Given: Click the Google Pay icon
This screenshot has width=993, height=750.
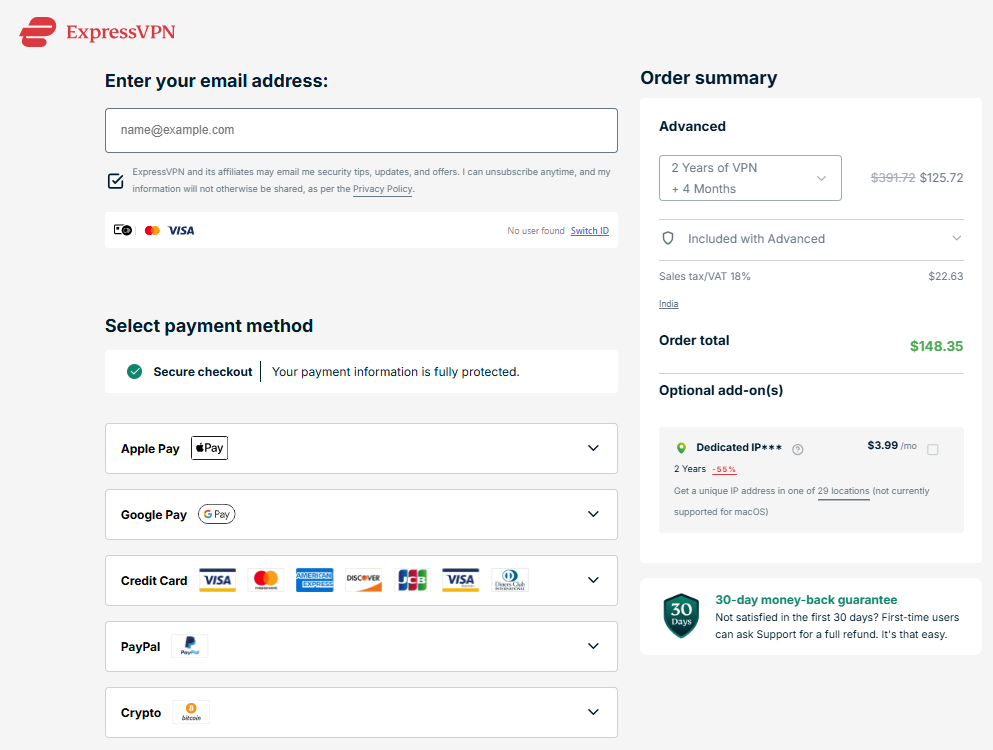Looking at the screenshot, I should pos(216,514).
